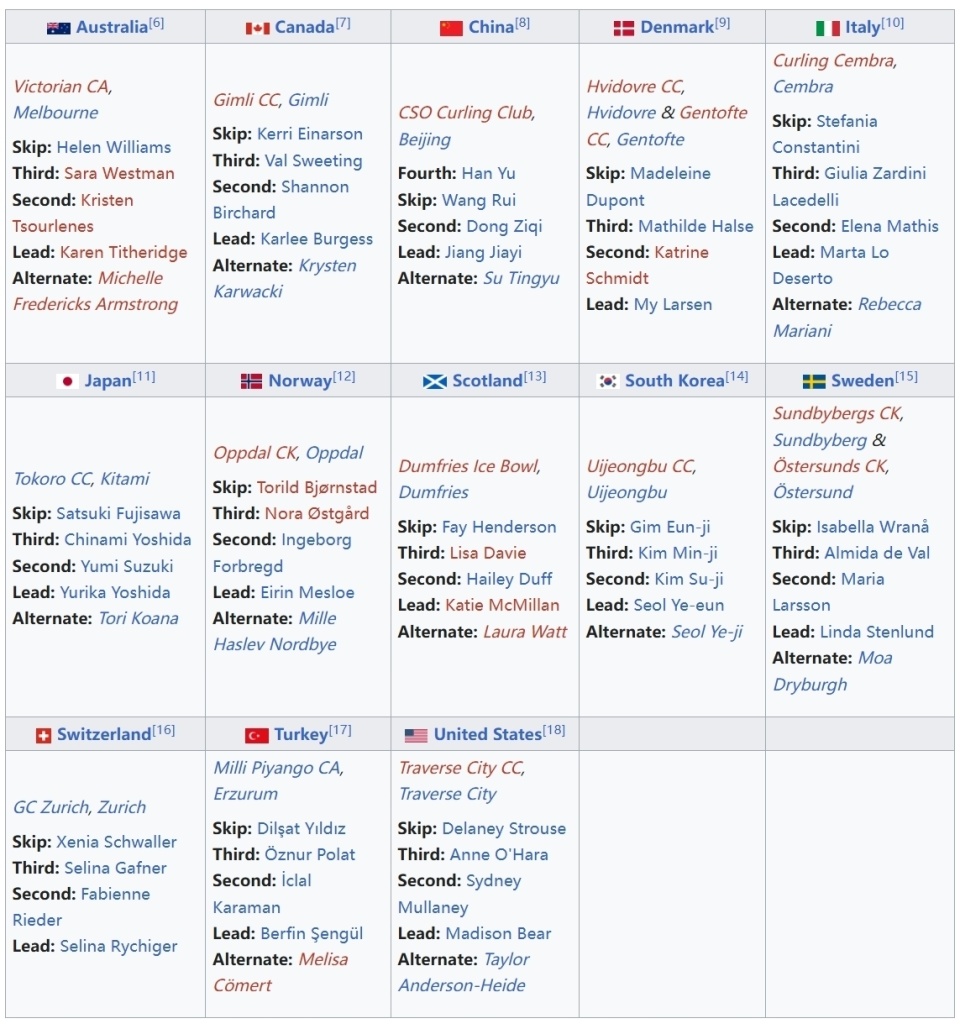Click the Denmark flag icon

(624, 28)
